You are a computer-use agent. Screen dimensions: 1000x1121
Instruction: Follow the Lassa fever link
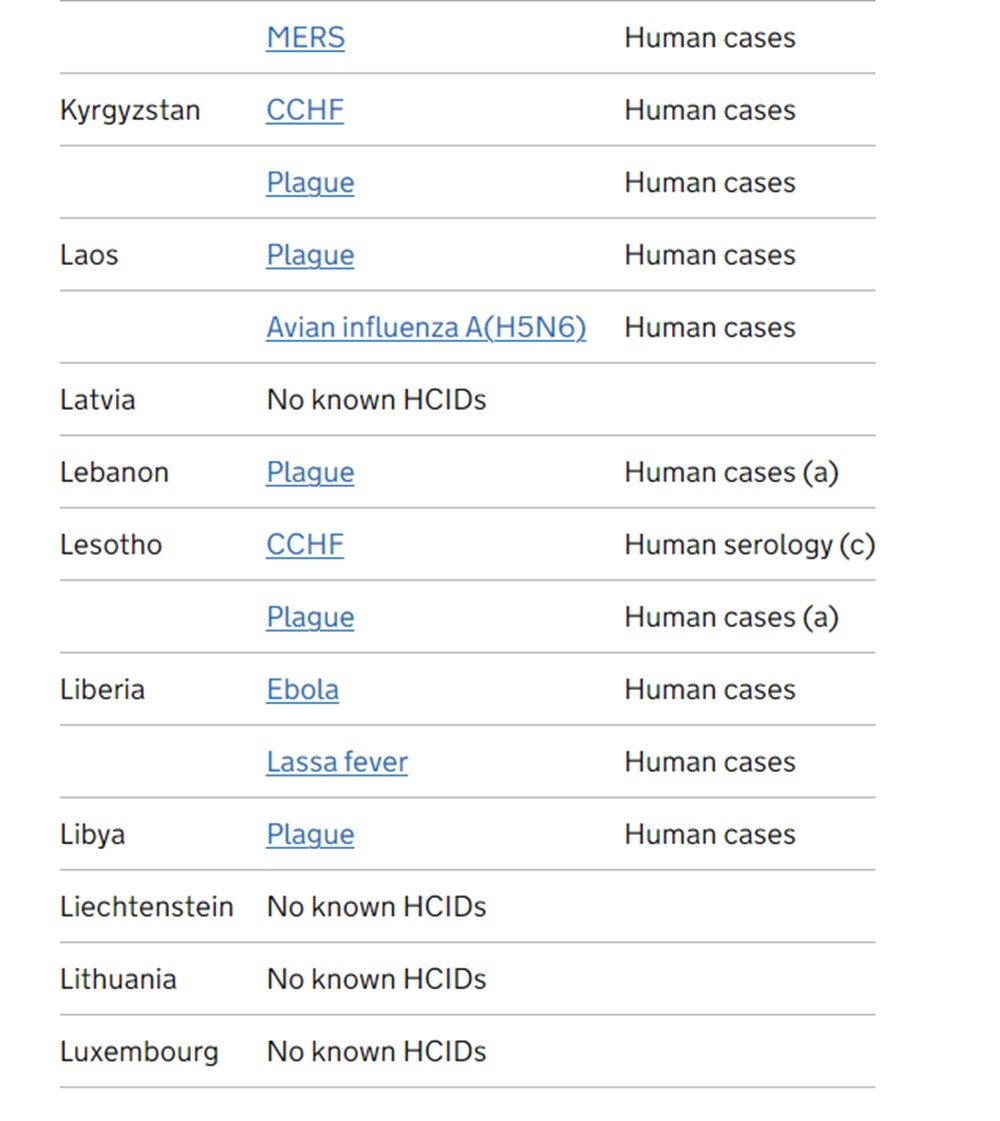(x=337, y=762)
